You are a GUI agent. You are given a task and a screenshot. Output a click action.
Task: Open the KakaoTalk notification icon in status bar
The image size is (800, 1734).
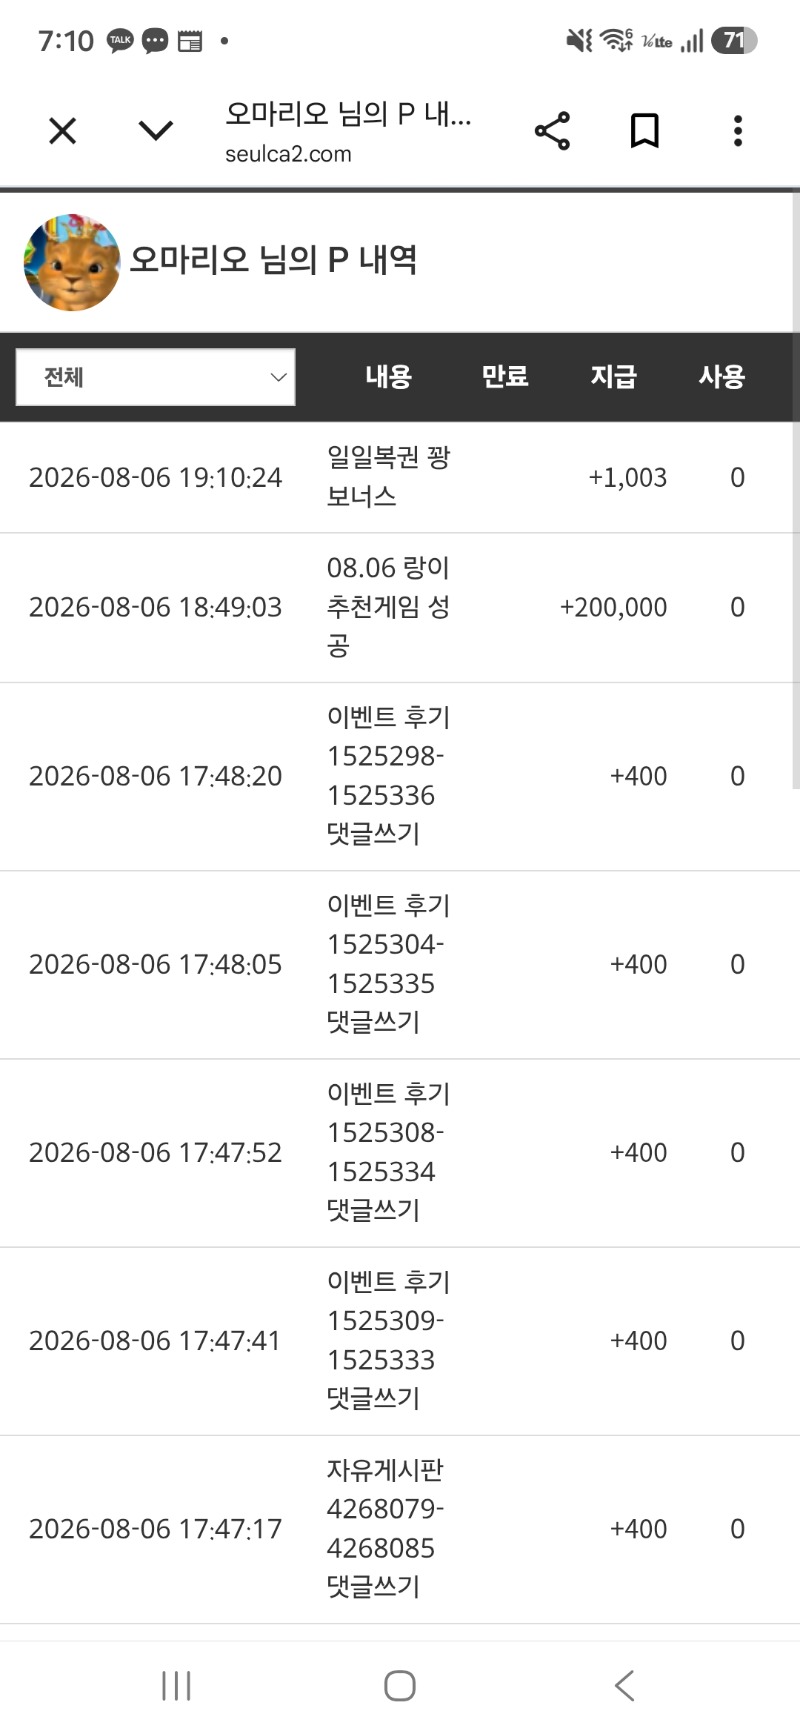click(121, 41)
